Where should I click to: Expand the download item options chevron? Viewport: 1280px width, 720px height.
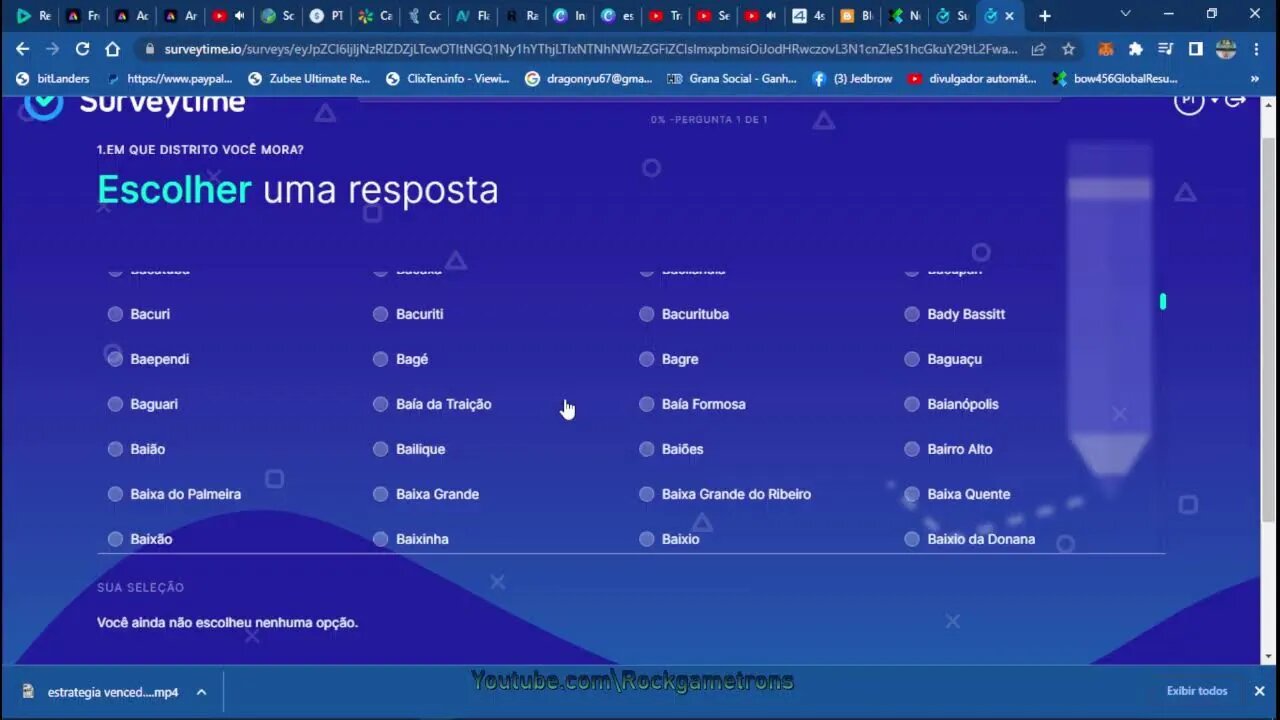point(201,691)
